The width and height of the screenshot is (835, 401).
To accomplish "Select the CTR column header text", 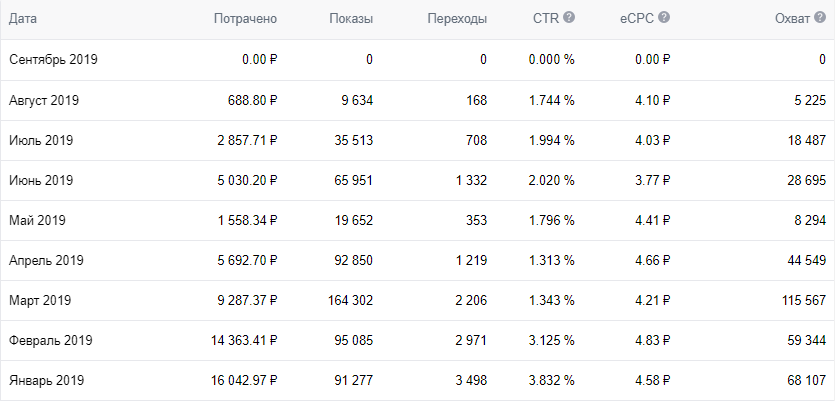I will [546, 19].
